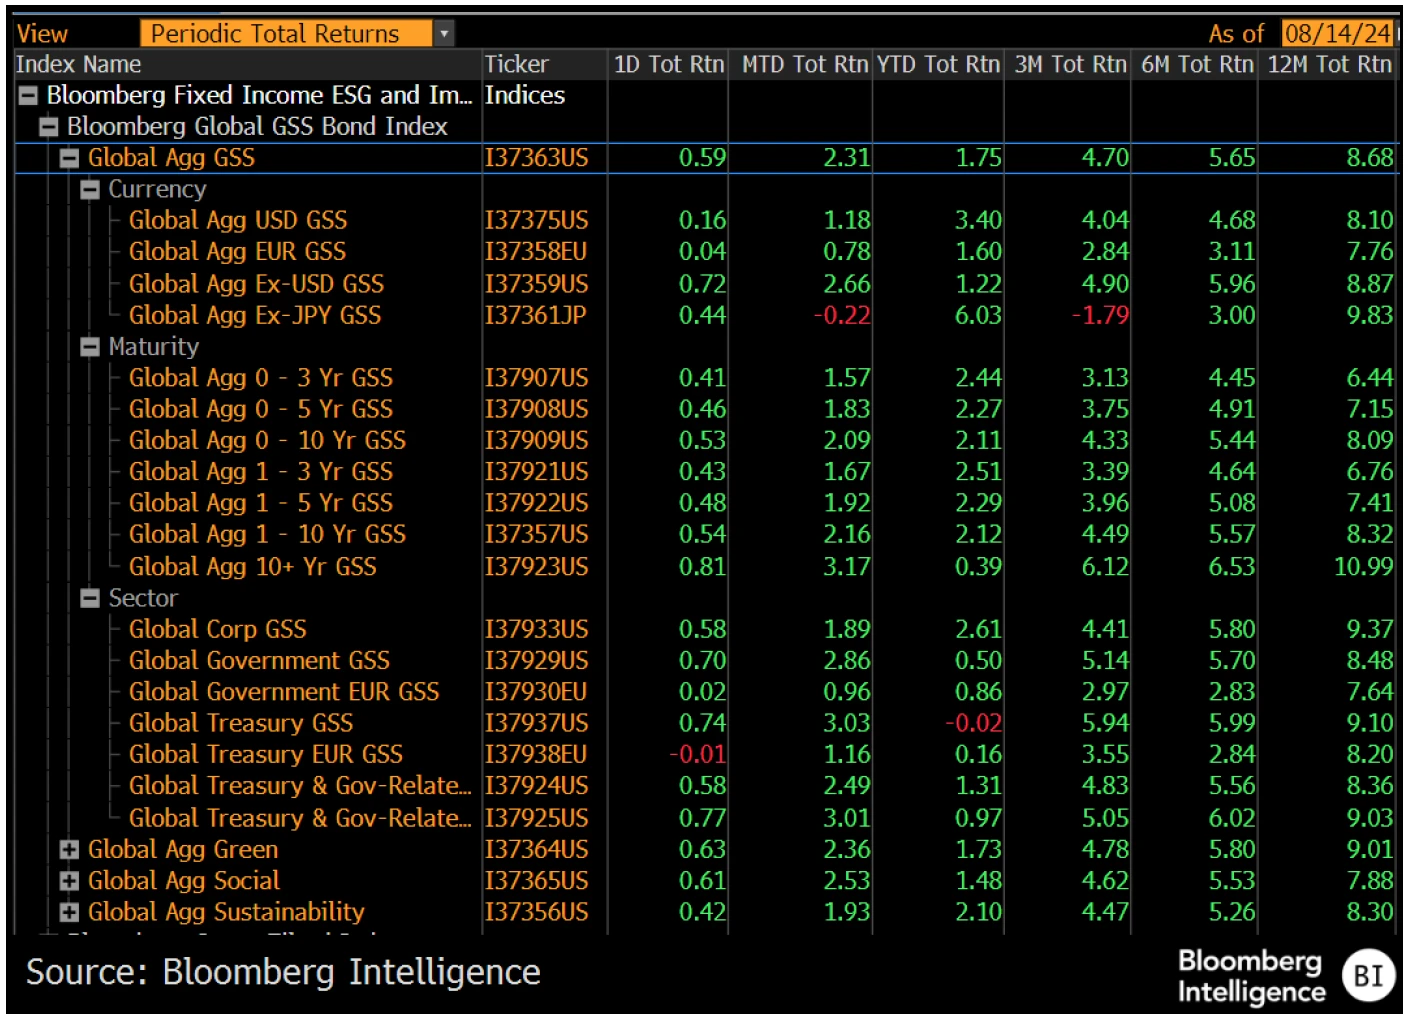
Task: Click ticker I37375US
Action: pos(537,220)
